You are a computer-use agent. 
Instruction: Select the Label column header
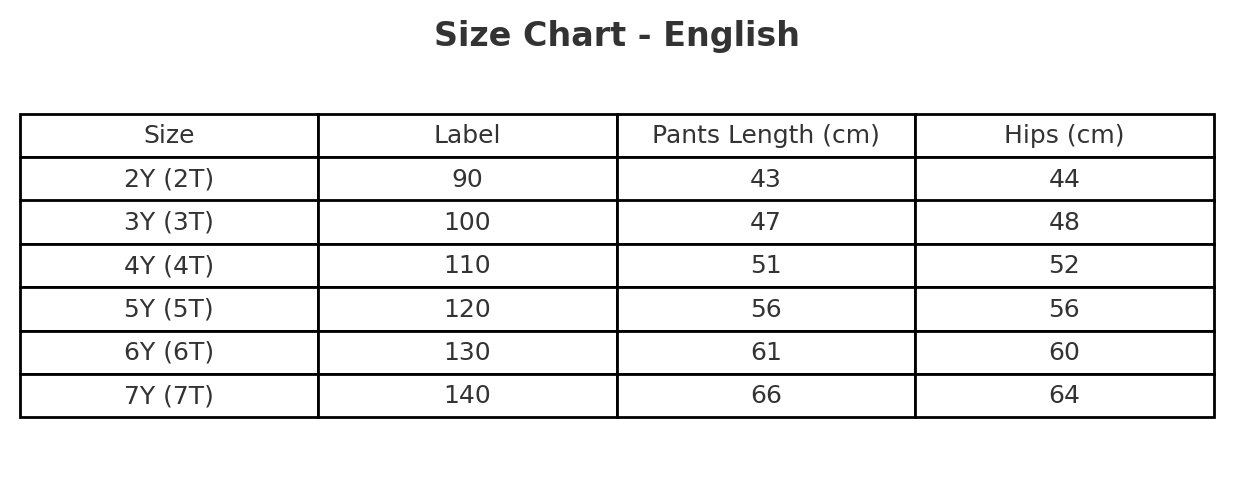467,136
